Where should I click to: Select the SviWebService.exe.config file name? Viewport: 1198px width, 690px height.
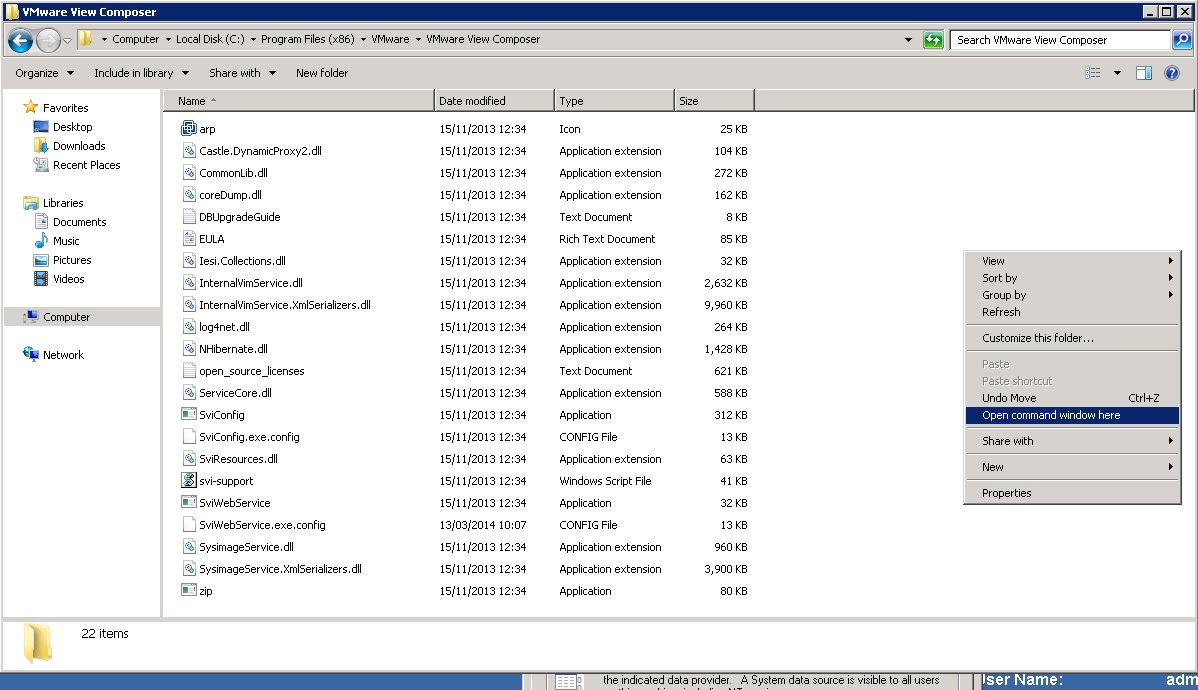[x=262, y=525]
